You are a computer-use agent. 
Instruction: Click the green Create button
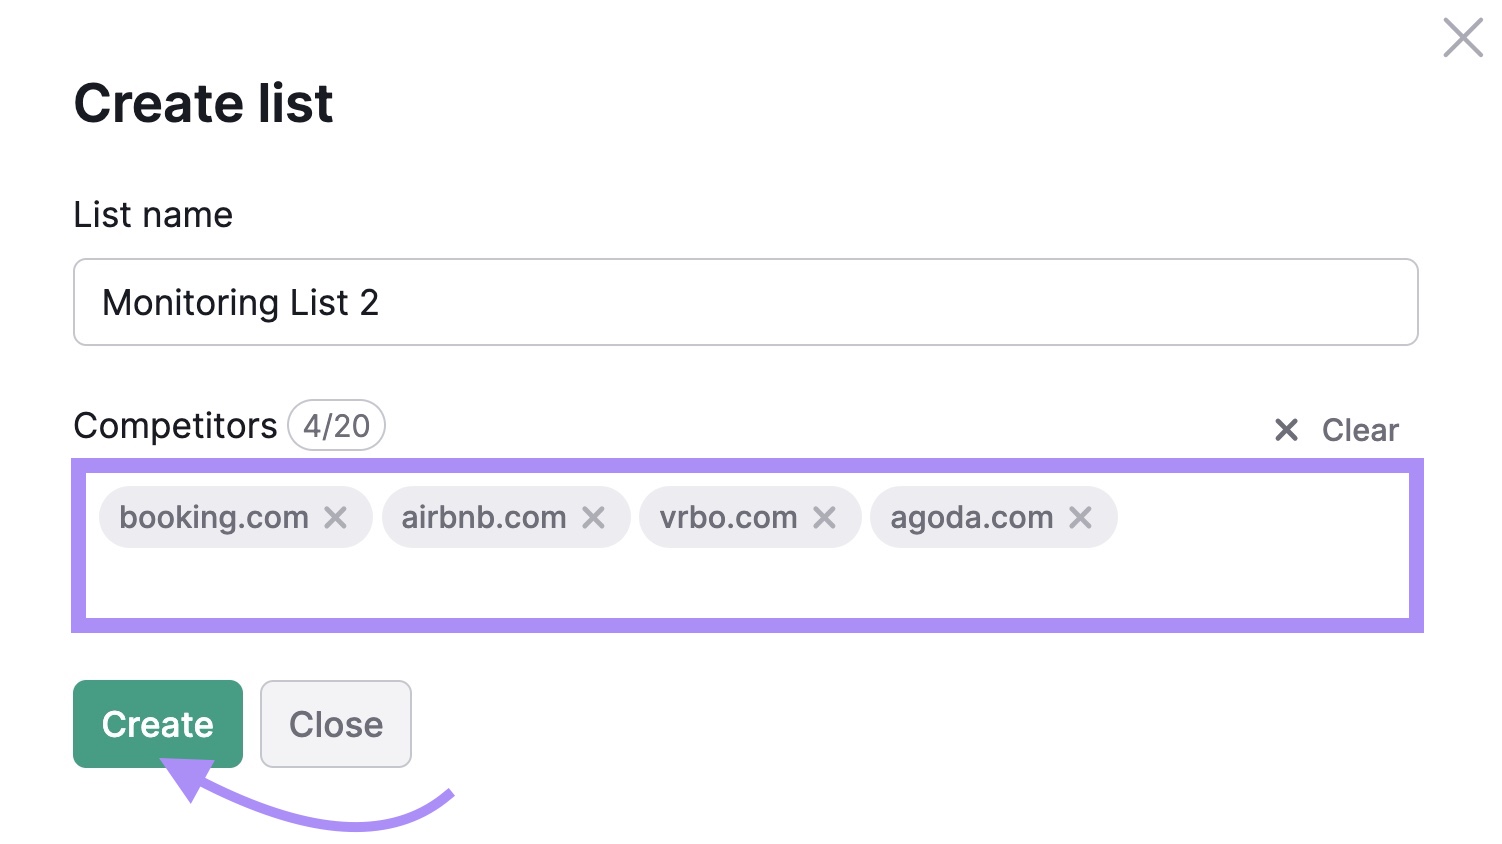click(x=158, y=724)
